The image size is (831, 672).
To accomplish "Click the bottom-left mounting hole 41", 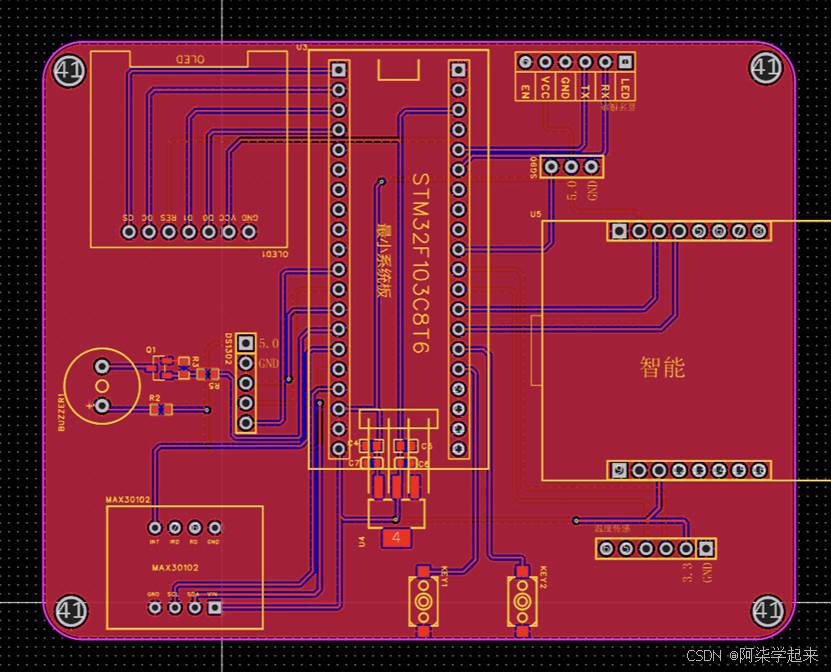I will click(x=71, y=610).
